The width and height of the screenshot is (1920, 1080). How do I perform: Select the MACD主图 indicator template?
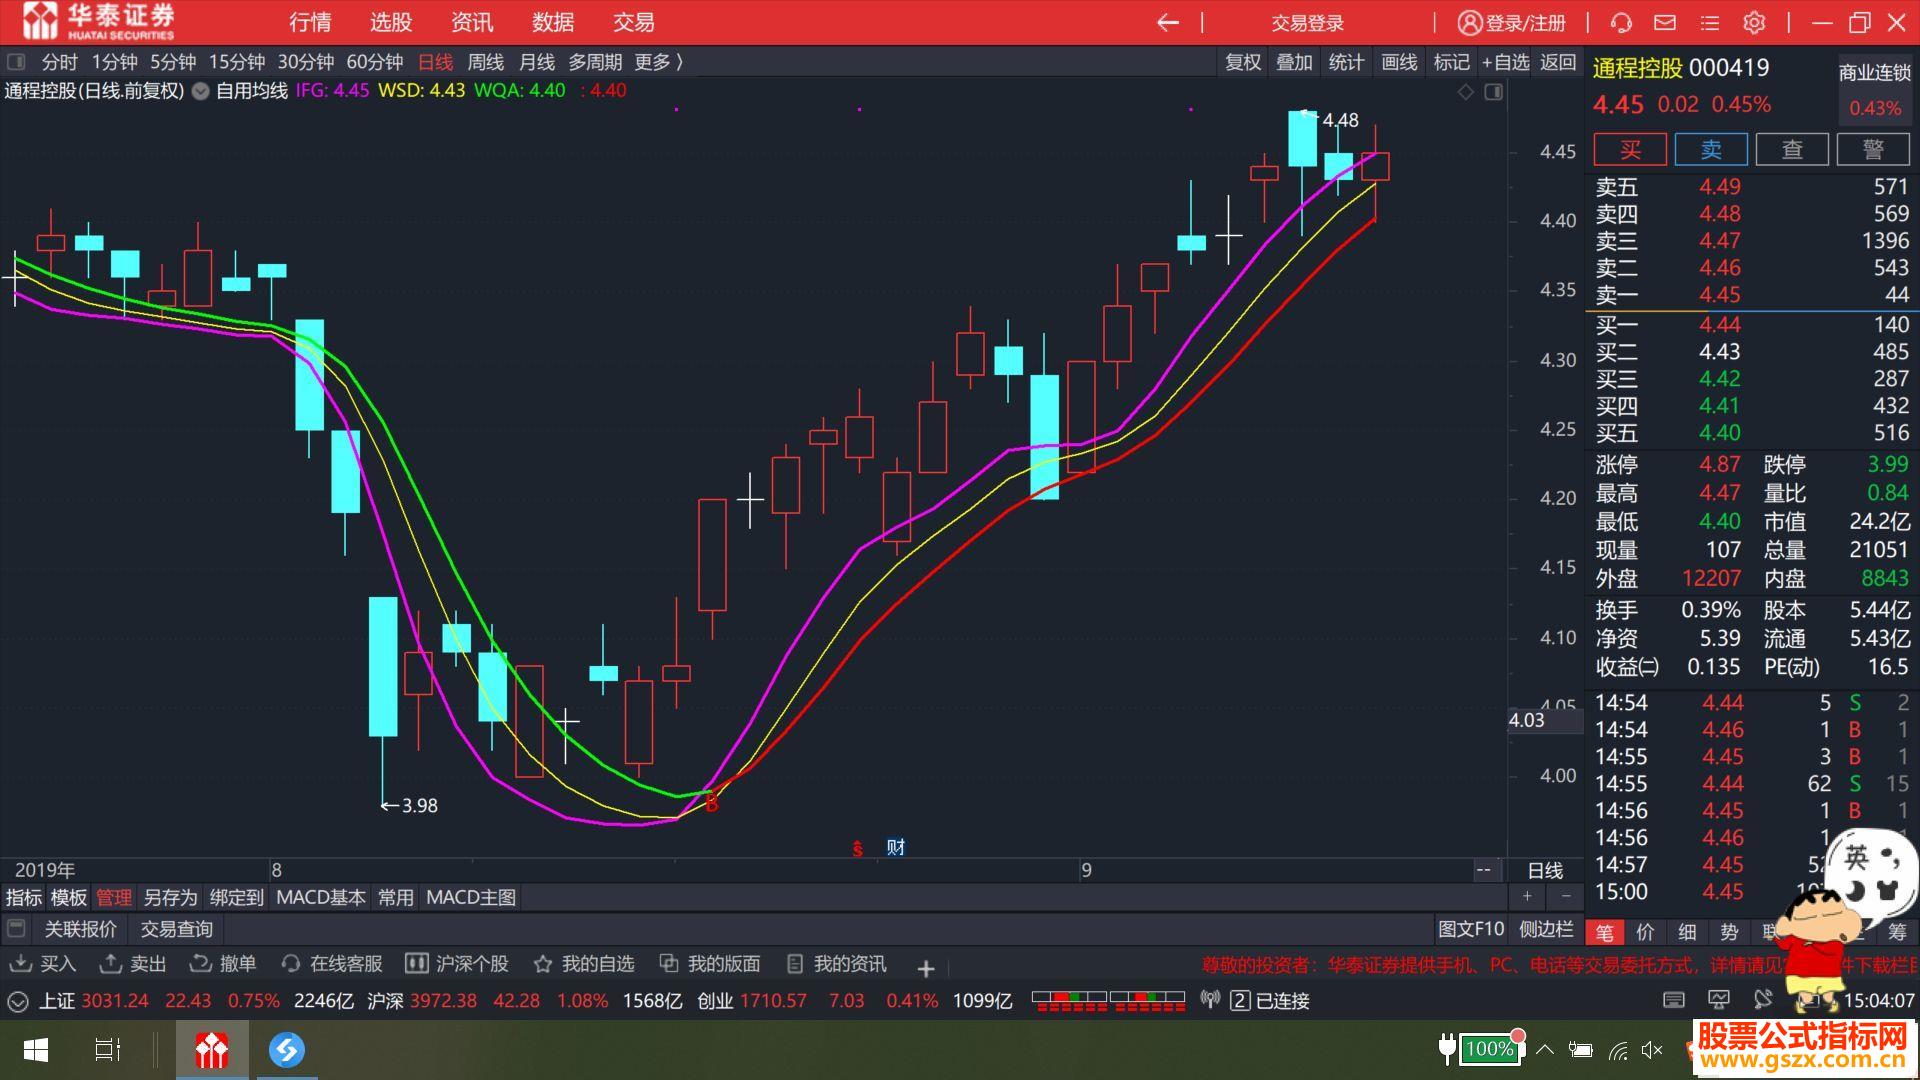pyautogui.click(x=471, y=897)
